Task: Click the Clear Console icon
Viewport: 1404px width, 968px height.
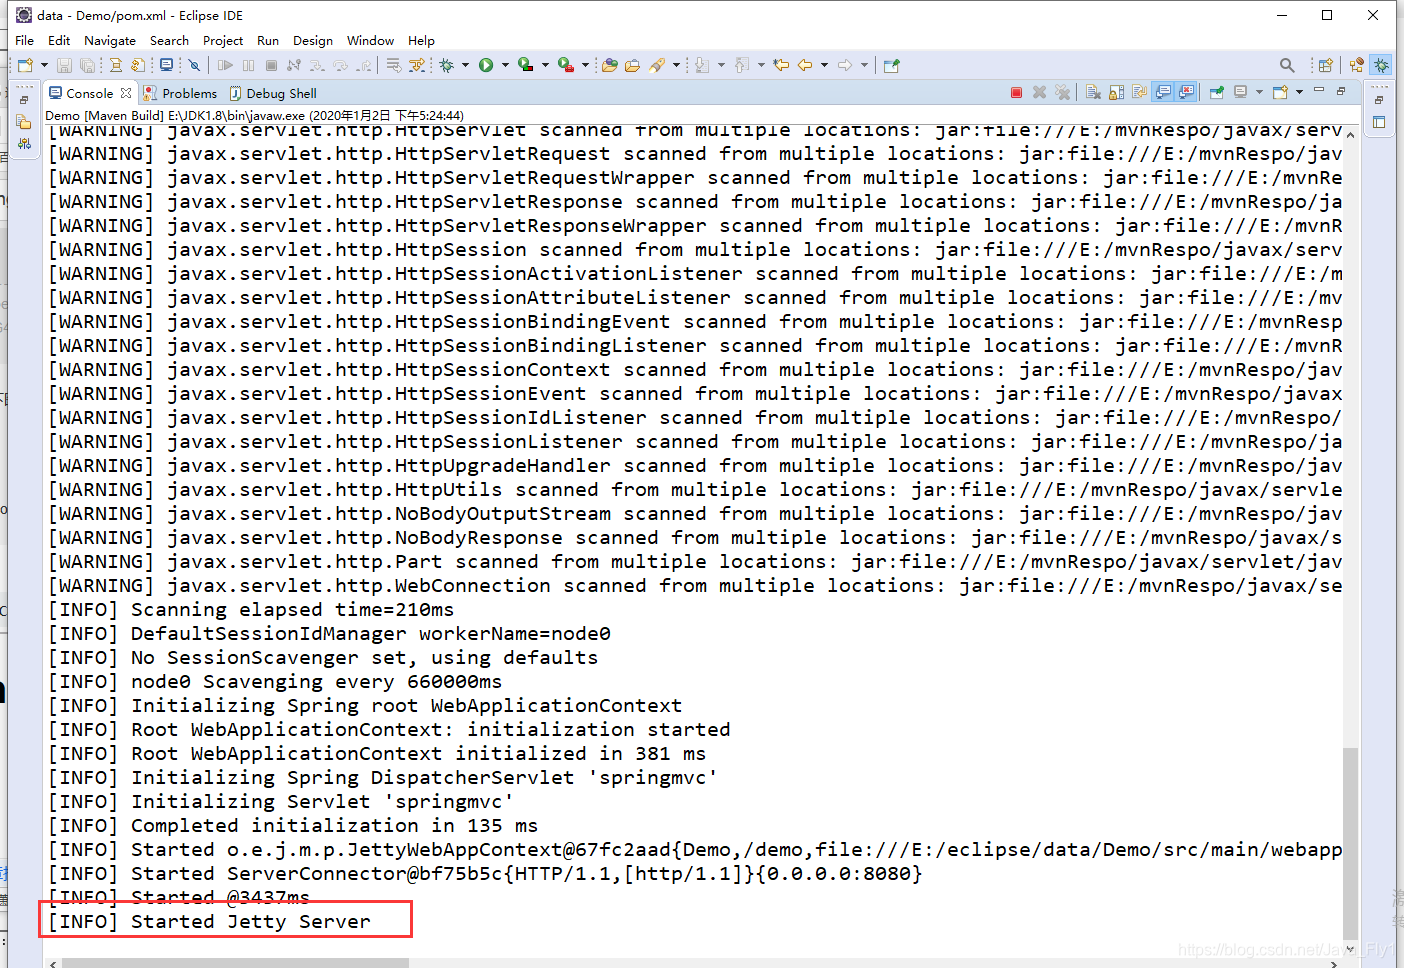Action: (1093, 92)
